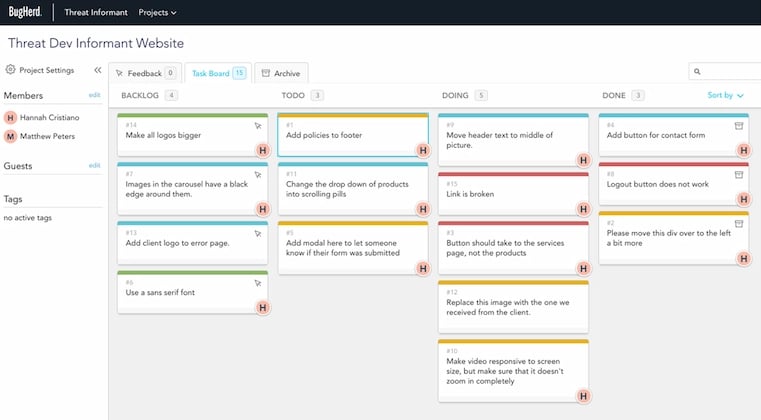Click the BugHerd logo

coord(26,13)
